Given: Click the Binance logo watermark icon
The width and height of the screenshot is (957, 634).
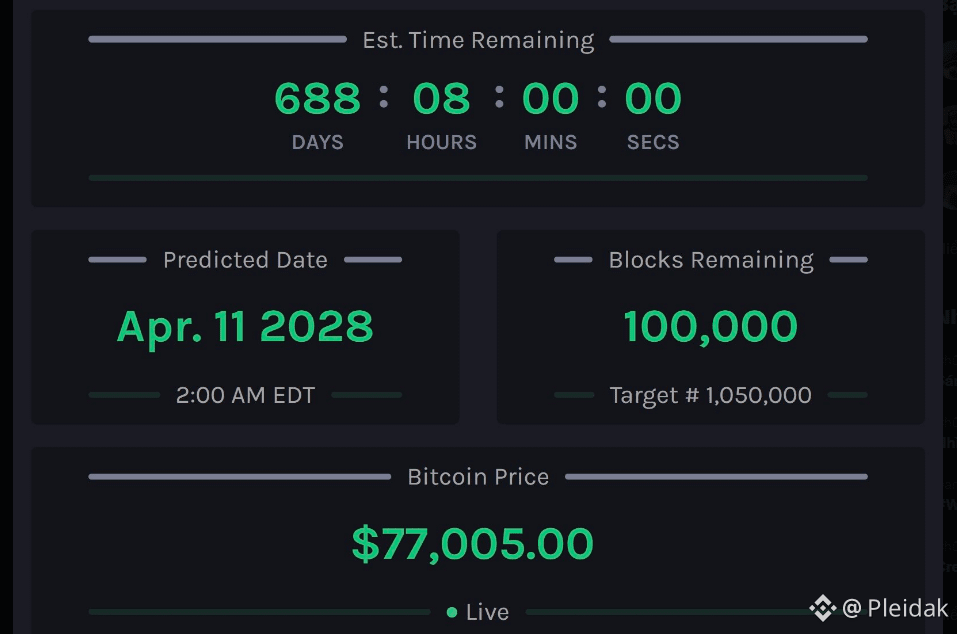Looking at the screenshot, I should coord(822,608).
